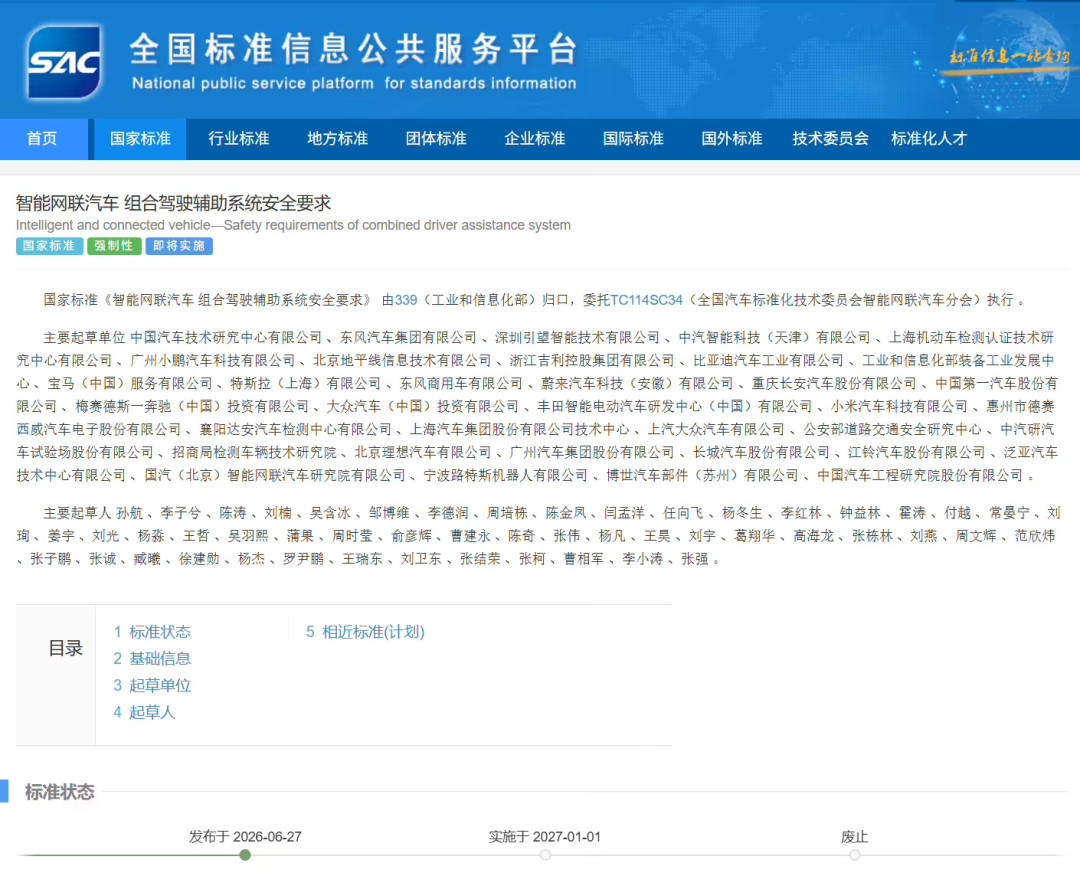The image size is (1080, 876).
Task: Click the 发布于 2026-06-27 label
Action: (x=245, y=837)
